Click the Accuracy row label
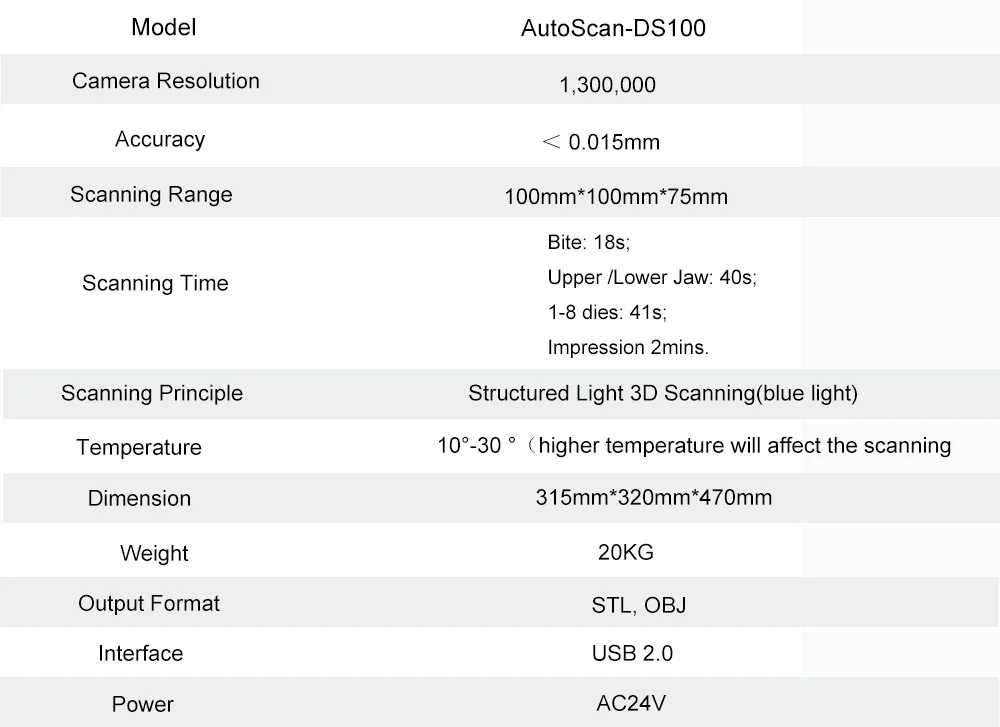The height and width of the screenshot is (727, 1000). pos(160,139)
